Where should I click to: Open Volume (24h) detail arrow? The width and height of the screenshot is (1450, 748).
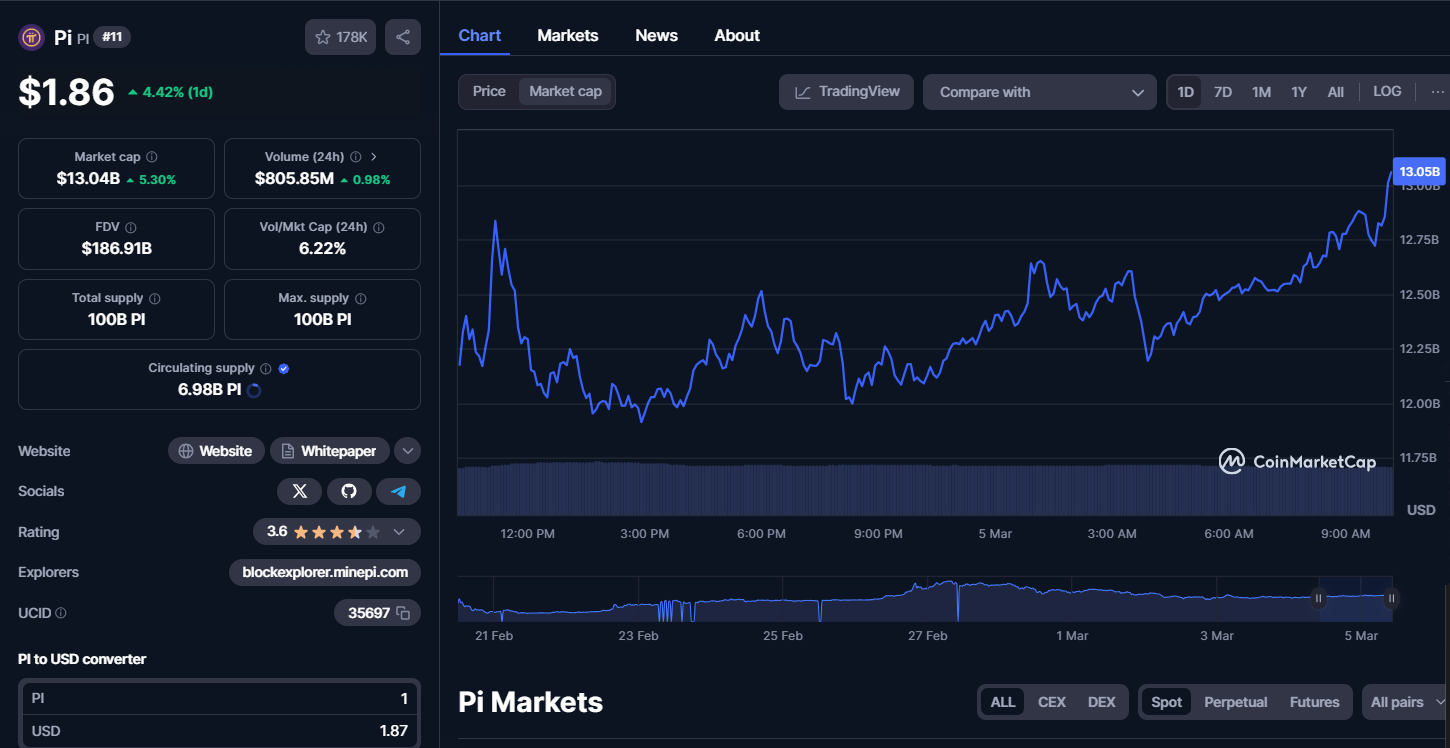click(374, 157)
